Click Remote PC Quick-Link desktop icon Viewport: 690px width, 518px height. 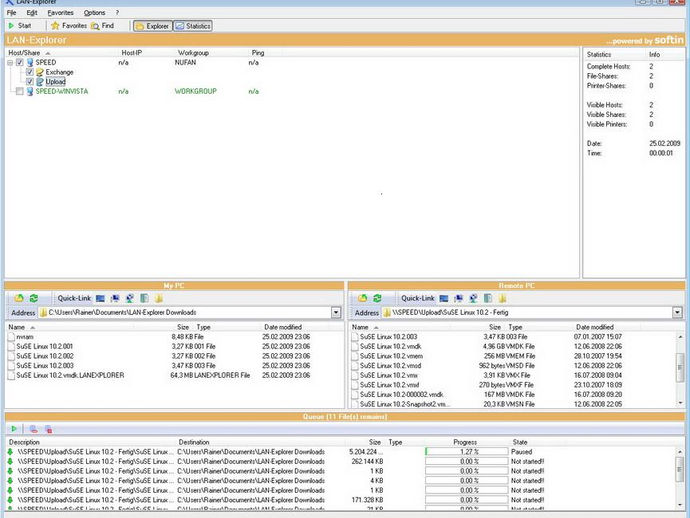point(444,298)
